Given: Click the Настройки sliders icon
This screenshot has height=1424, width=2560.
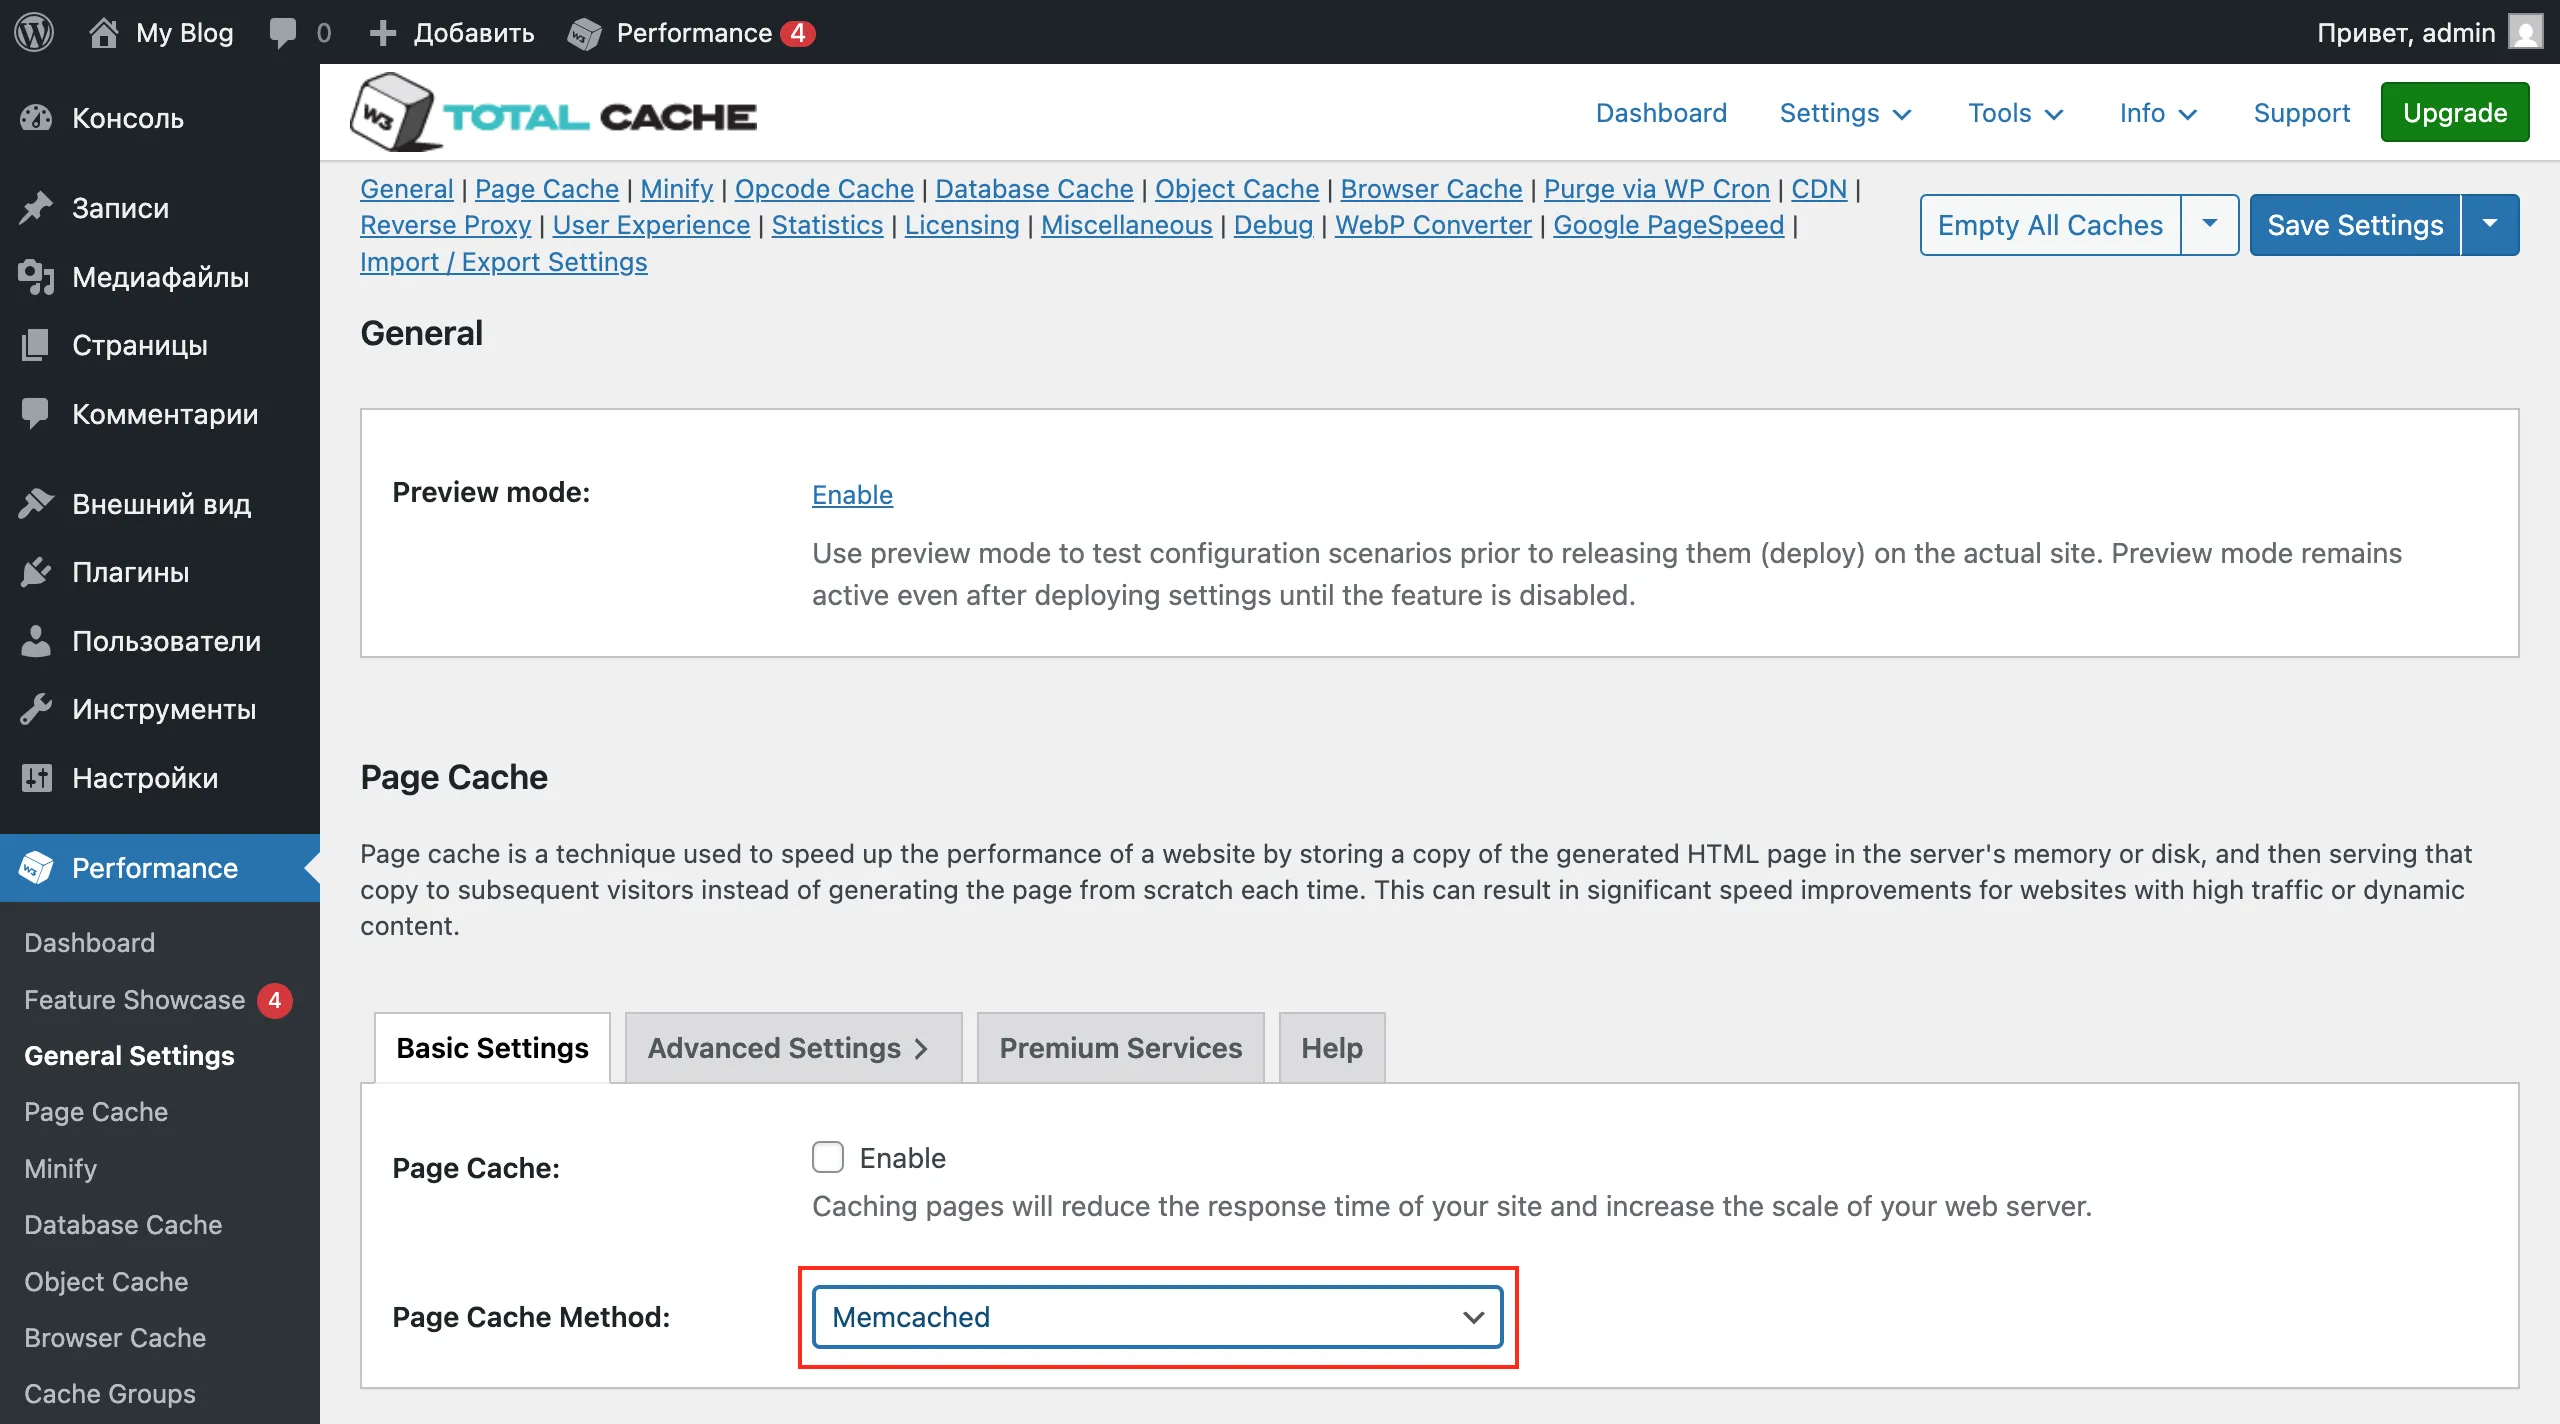Looking at the screenshot, I should (36, 778).
